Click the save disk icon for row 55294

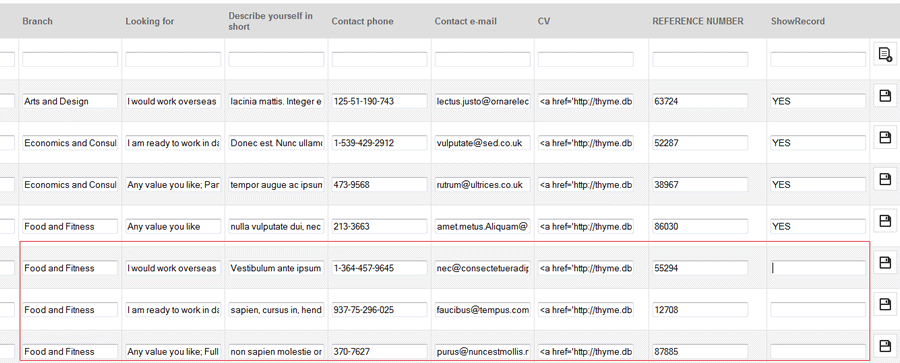pos(885,262)
